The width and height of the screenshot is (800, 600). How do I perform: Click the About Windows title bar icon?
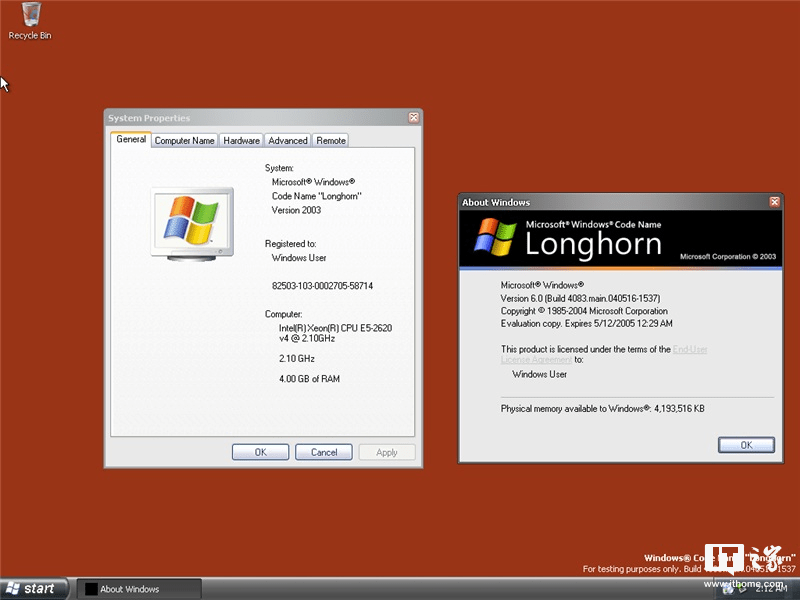[464, 201]
